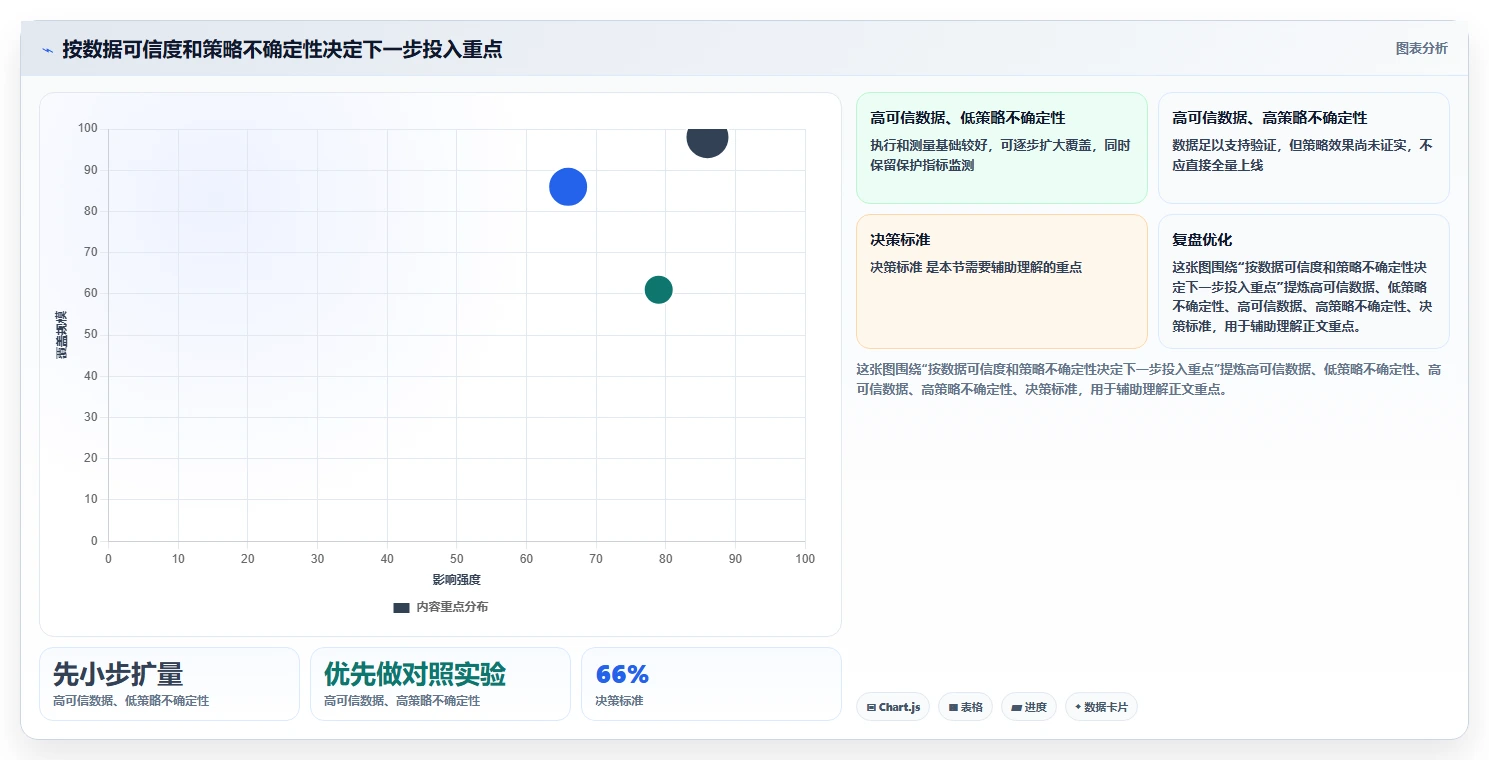Viewport: 1489px width, 760px height.
Task: Click the 复盘优化 card heading
Action: 1202,240
